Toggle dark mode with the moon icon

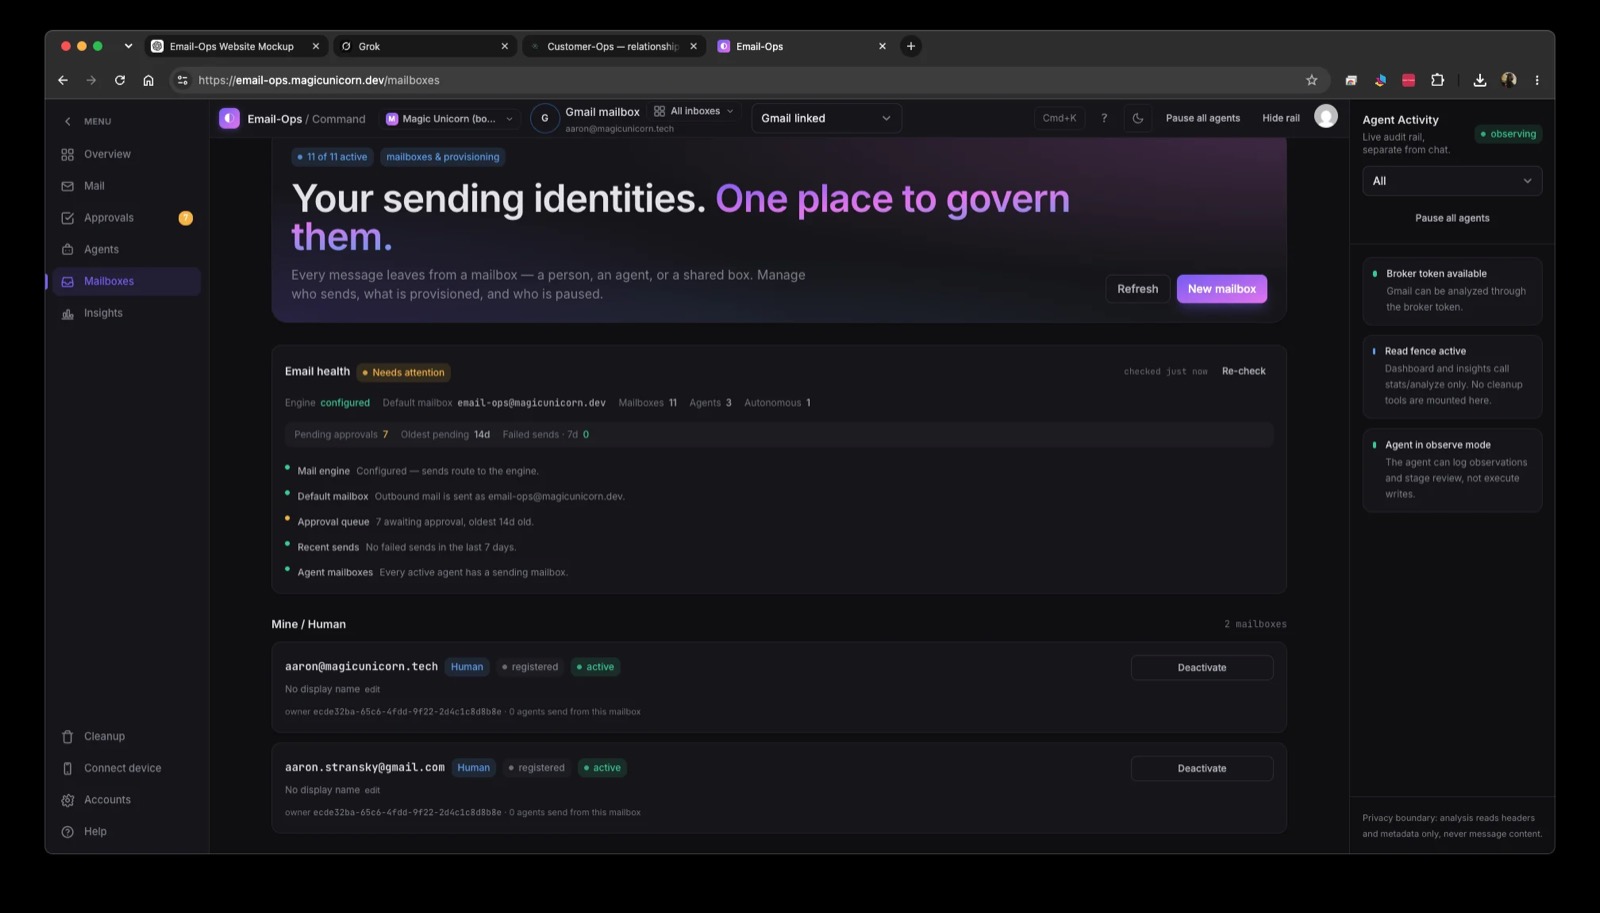pyautogui.click(x=1138, y=118)
